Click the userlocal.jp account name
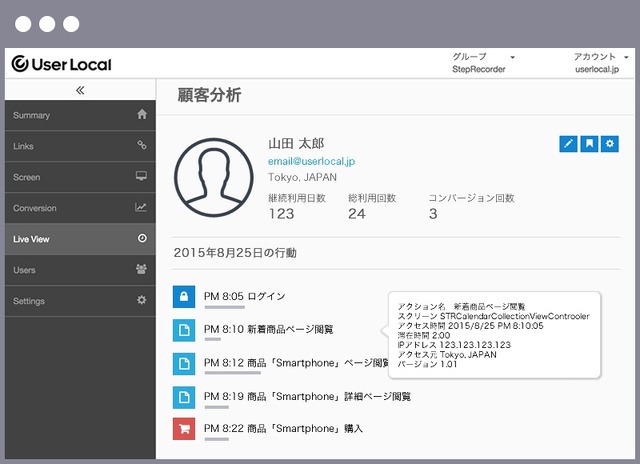Image resolution: width=640 pixels, height=464 pixels. [x=597, y=69]
